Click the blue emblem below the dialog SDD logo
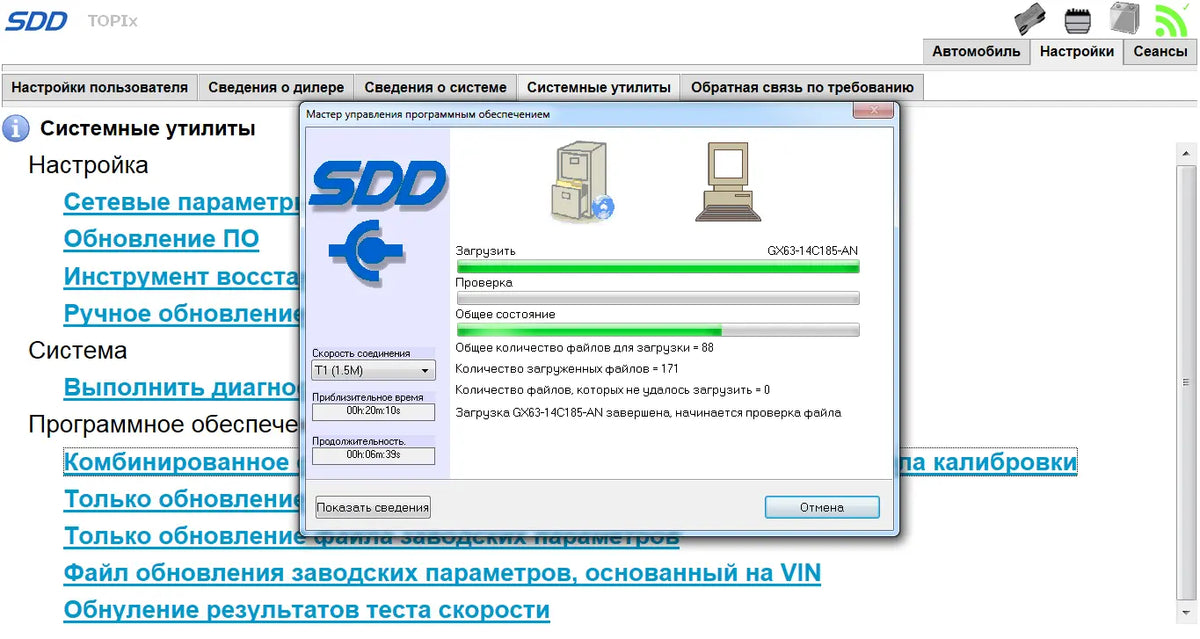Screen dimensions: 1200x639 (x=365, y=253)
